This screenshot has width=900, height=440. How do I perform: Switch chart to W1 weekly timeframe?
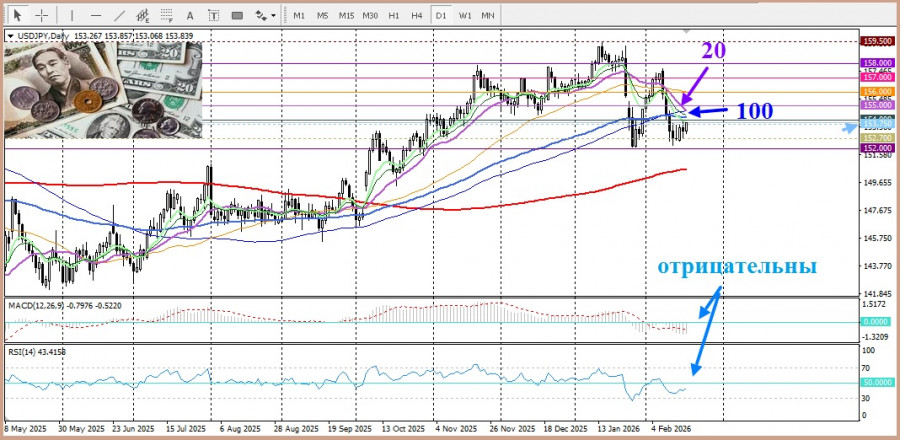pyautogui.click(x=466, y=15)
